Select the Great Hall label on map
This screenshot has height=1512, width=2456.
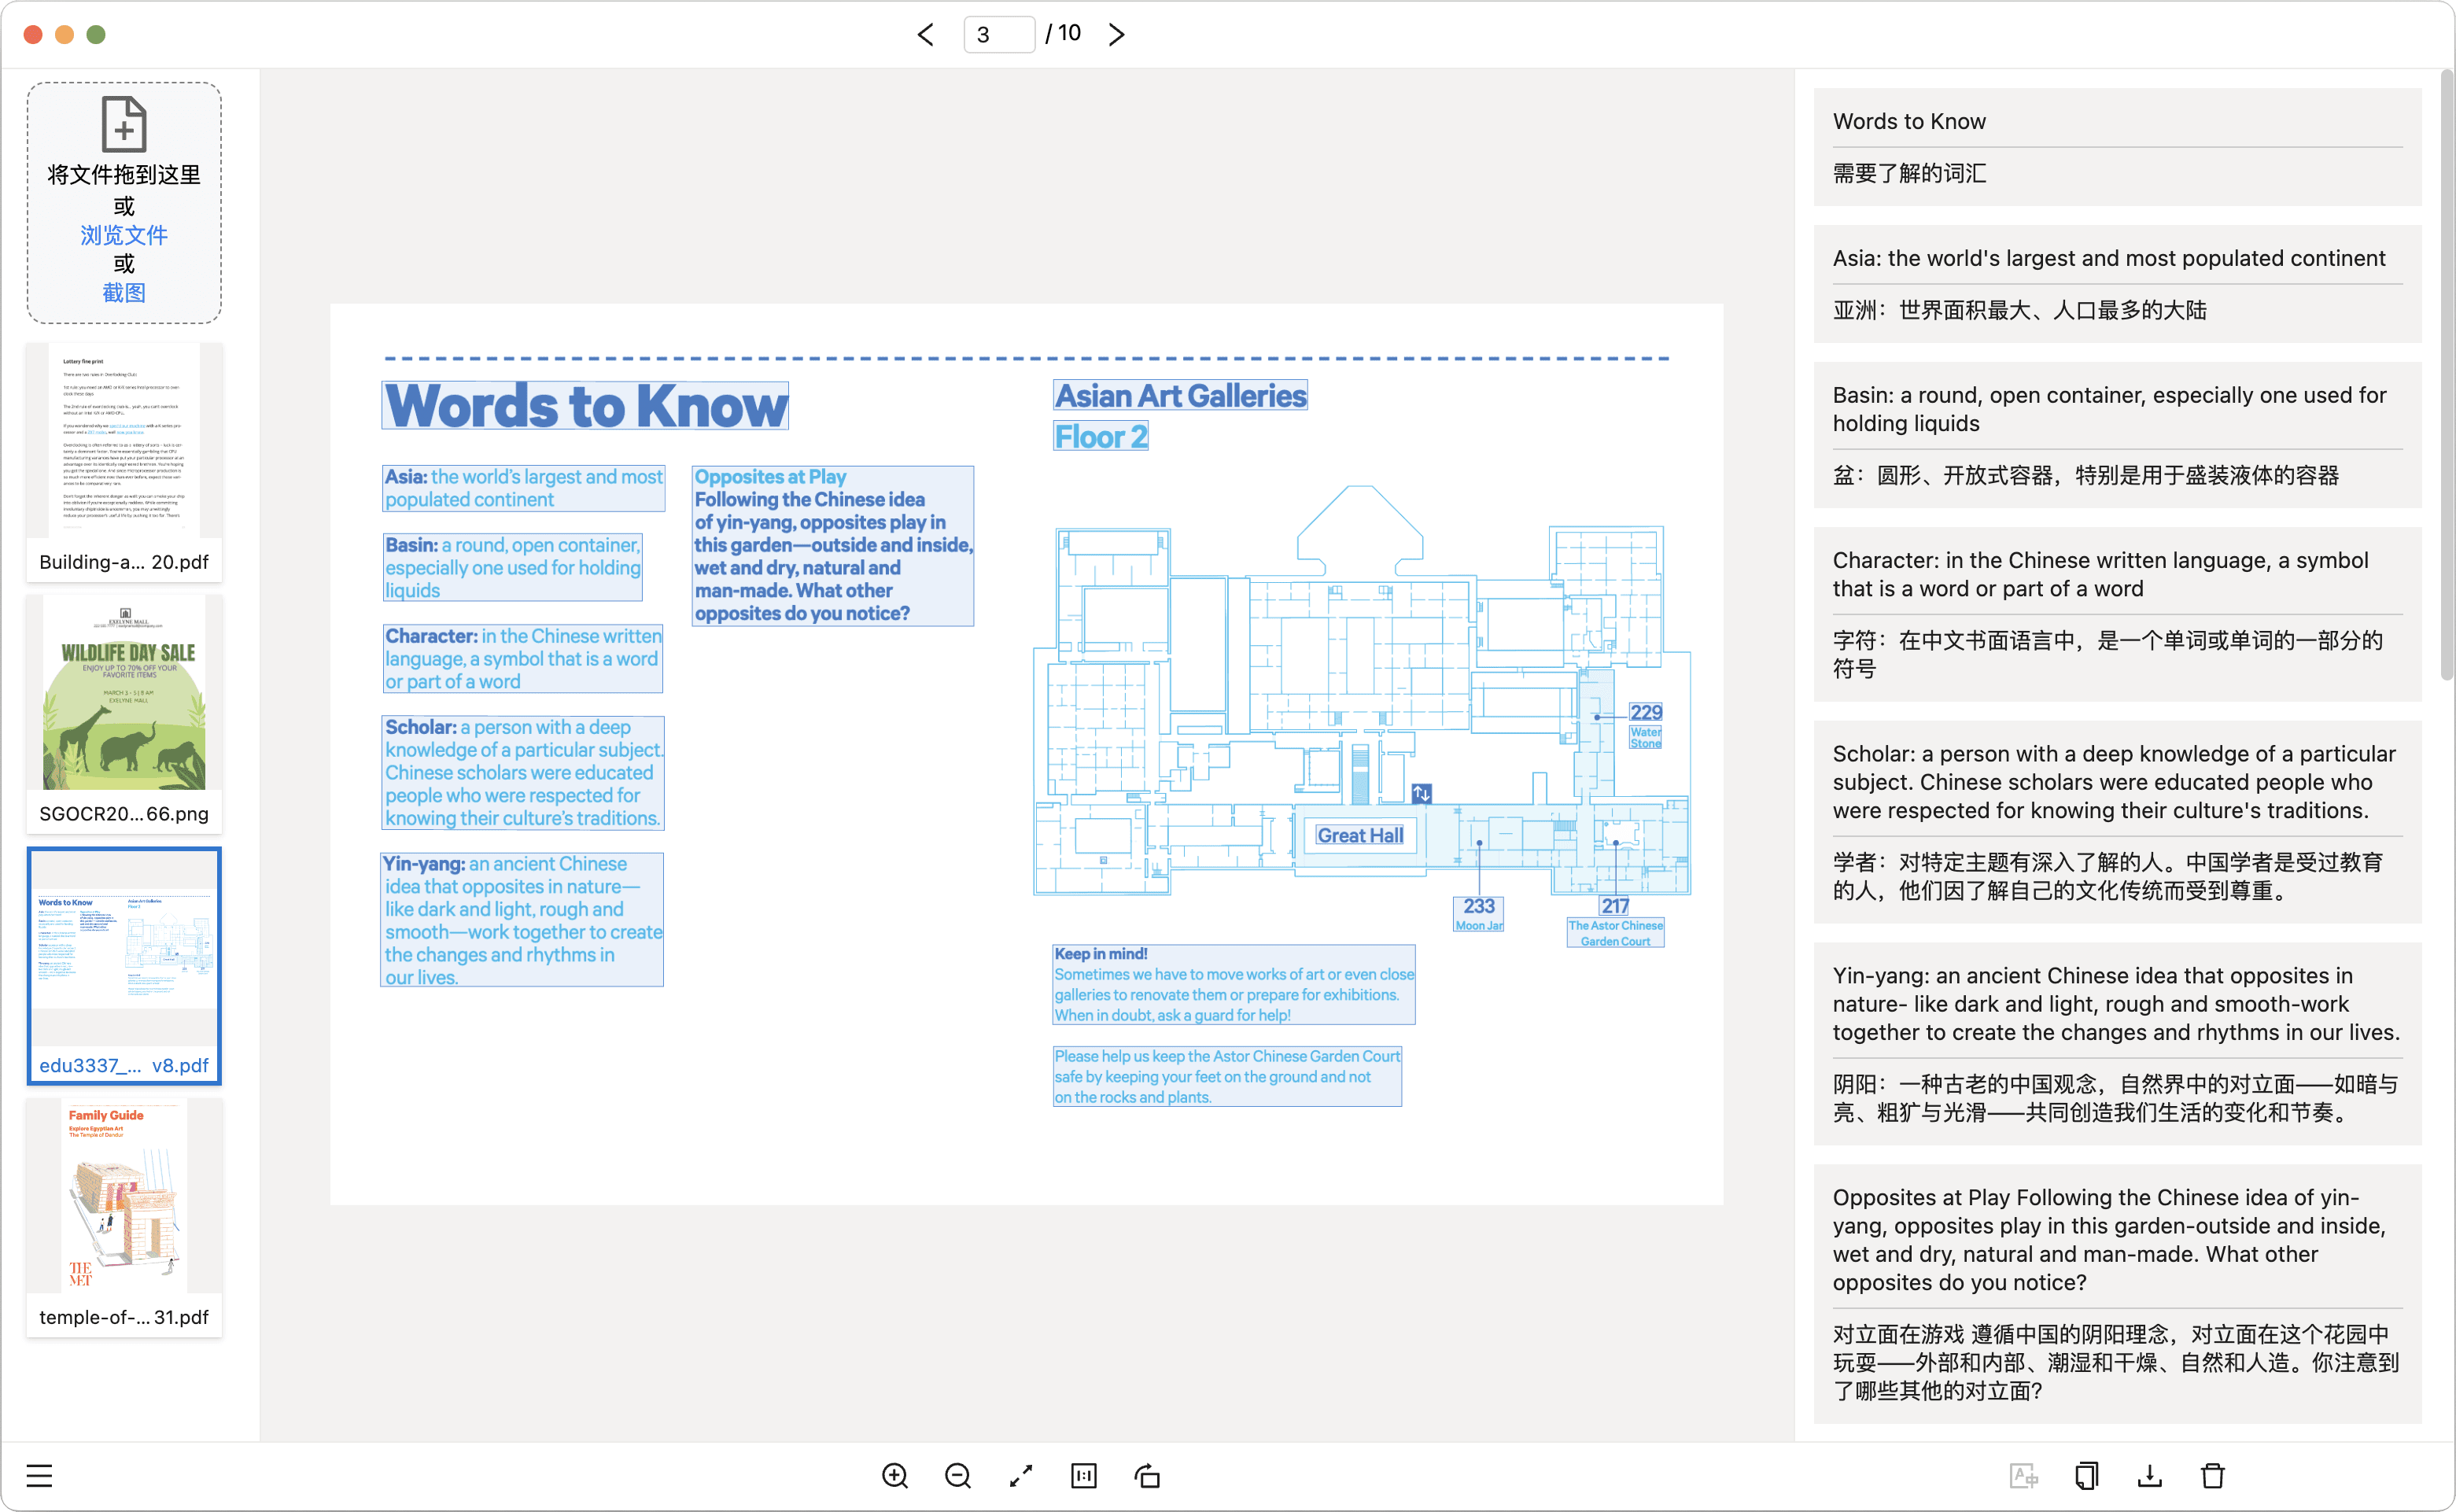click(1359, 835)
